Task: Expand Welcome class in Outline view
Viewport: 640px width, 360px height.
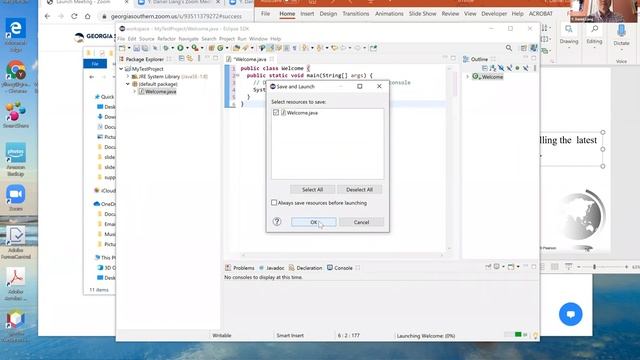Action: tap(467, 77)
